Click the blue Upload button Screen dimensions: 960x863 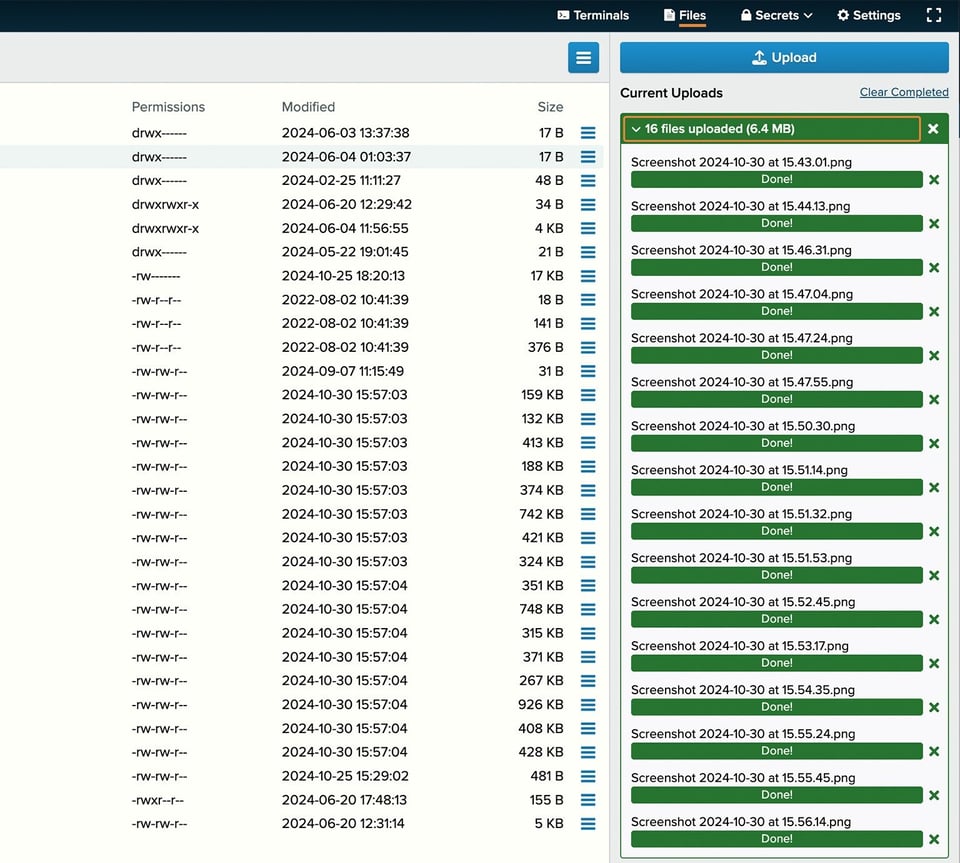[x=784, y=58]
